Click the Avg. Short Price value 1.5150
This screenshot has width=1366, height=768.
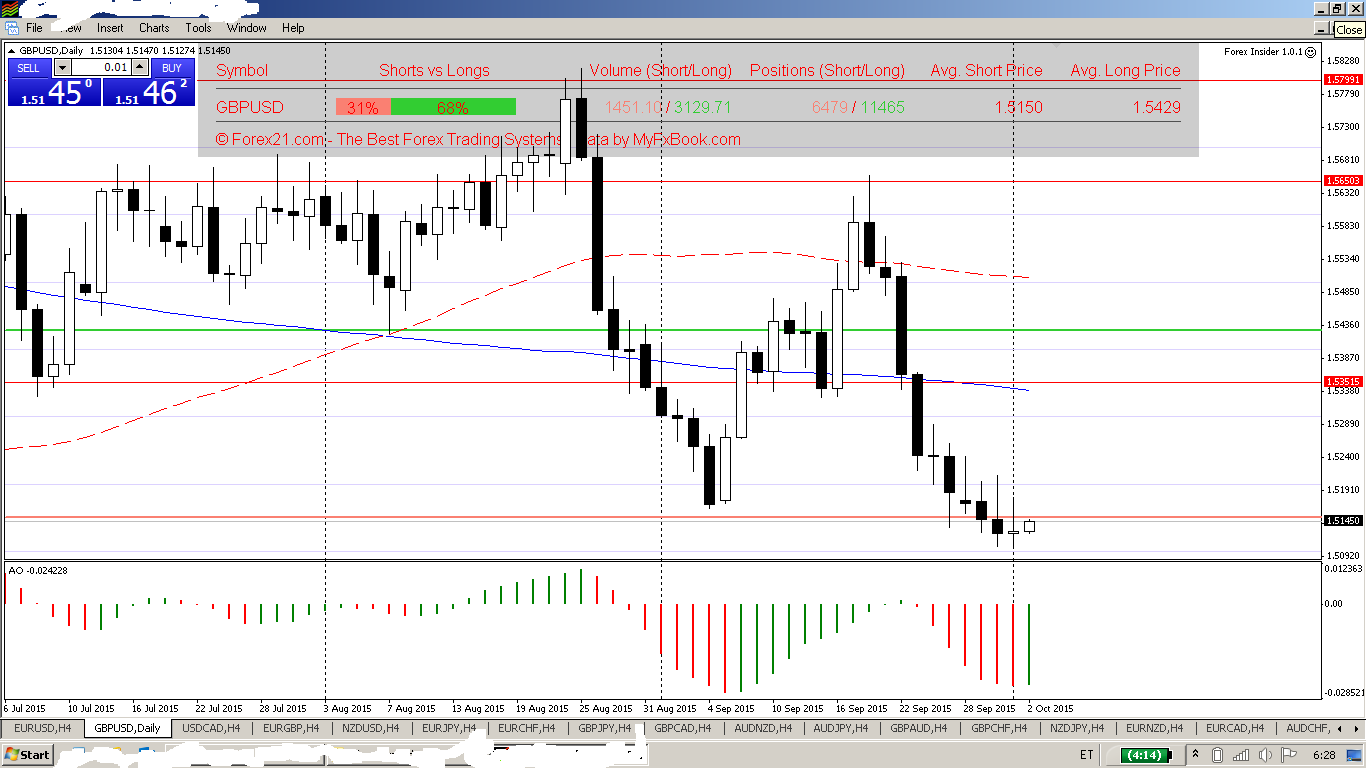pos(1018,107)
